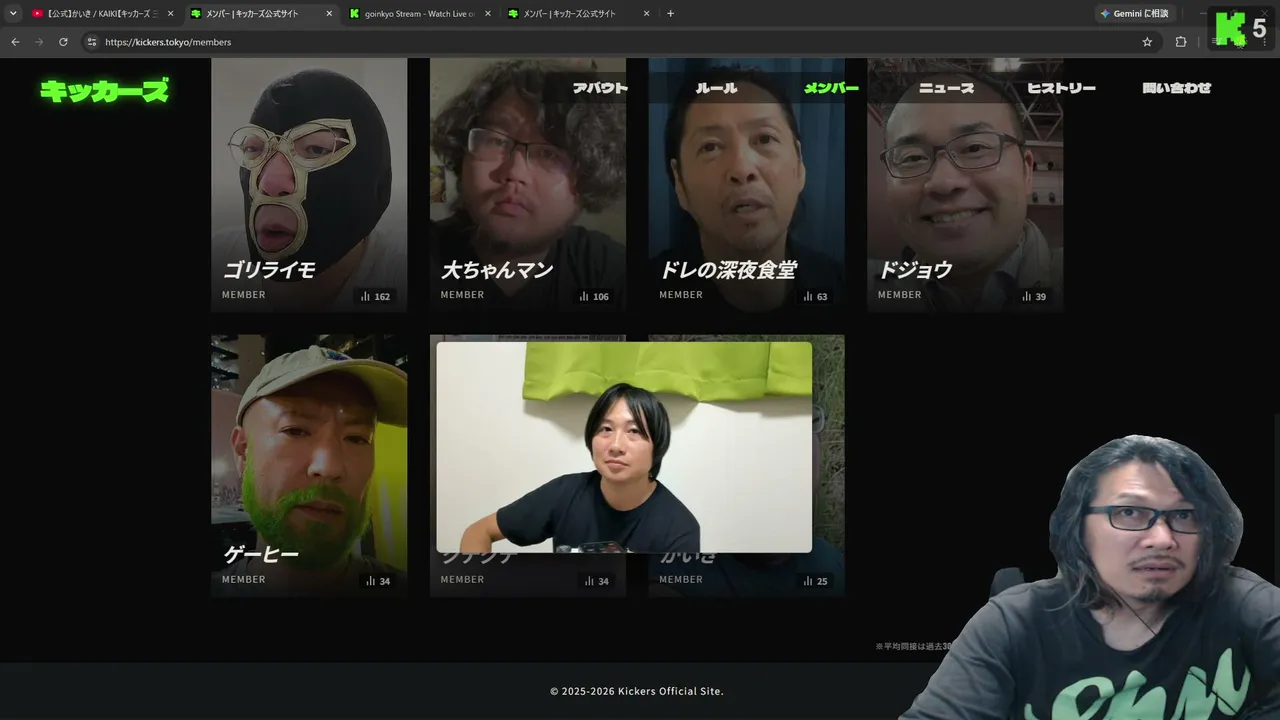Click the ゲーヒー name text

tap(261, 554)
